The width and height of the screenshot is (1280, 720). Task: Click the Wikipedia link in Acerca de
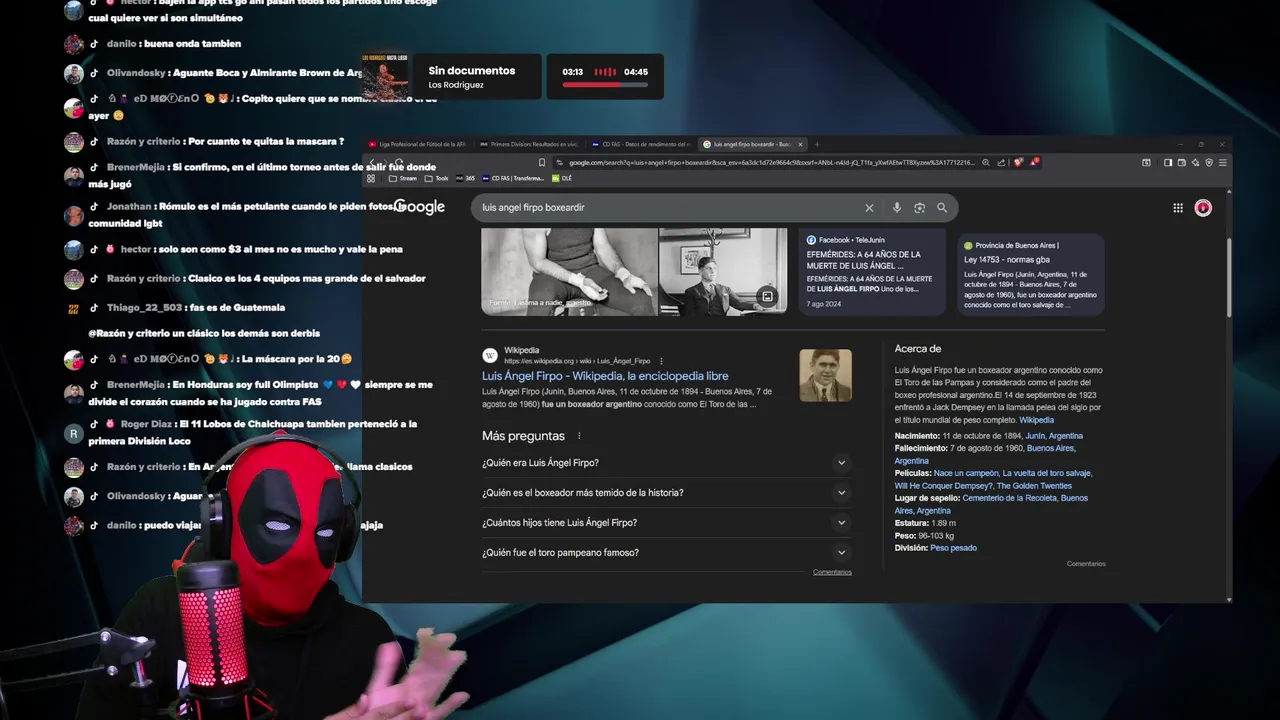(1036, 420)
